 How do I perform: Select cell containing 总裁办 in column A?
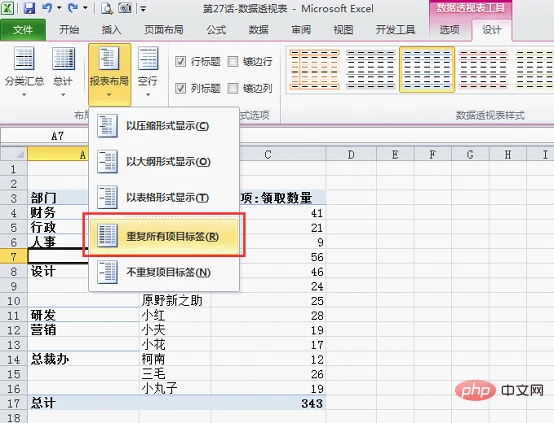pyautogui.click(x=50, y=359)
